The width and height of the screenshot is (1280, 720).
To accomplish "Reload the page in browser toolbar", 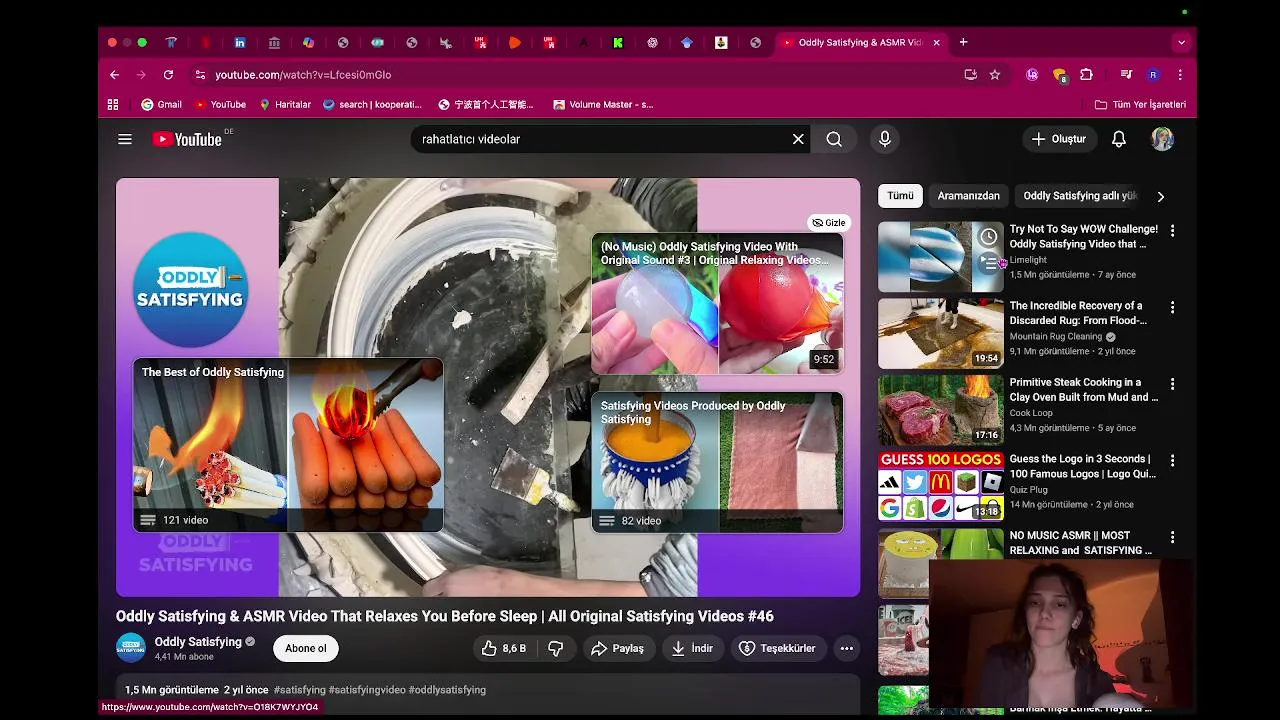I will pyautogui.click(x=168, y=75).
